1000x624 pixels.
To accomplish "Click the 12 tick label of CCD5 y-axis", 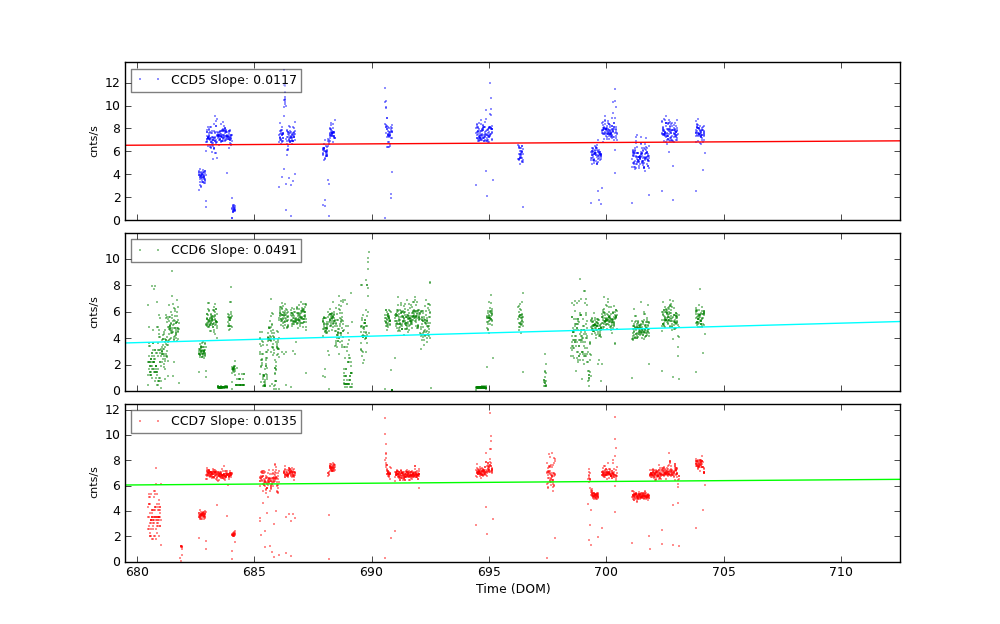I will (112, 82).
